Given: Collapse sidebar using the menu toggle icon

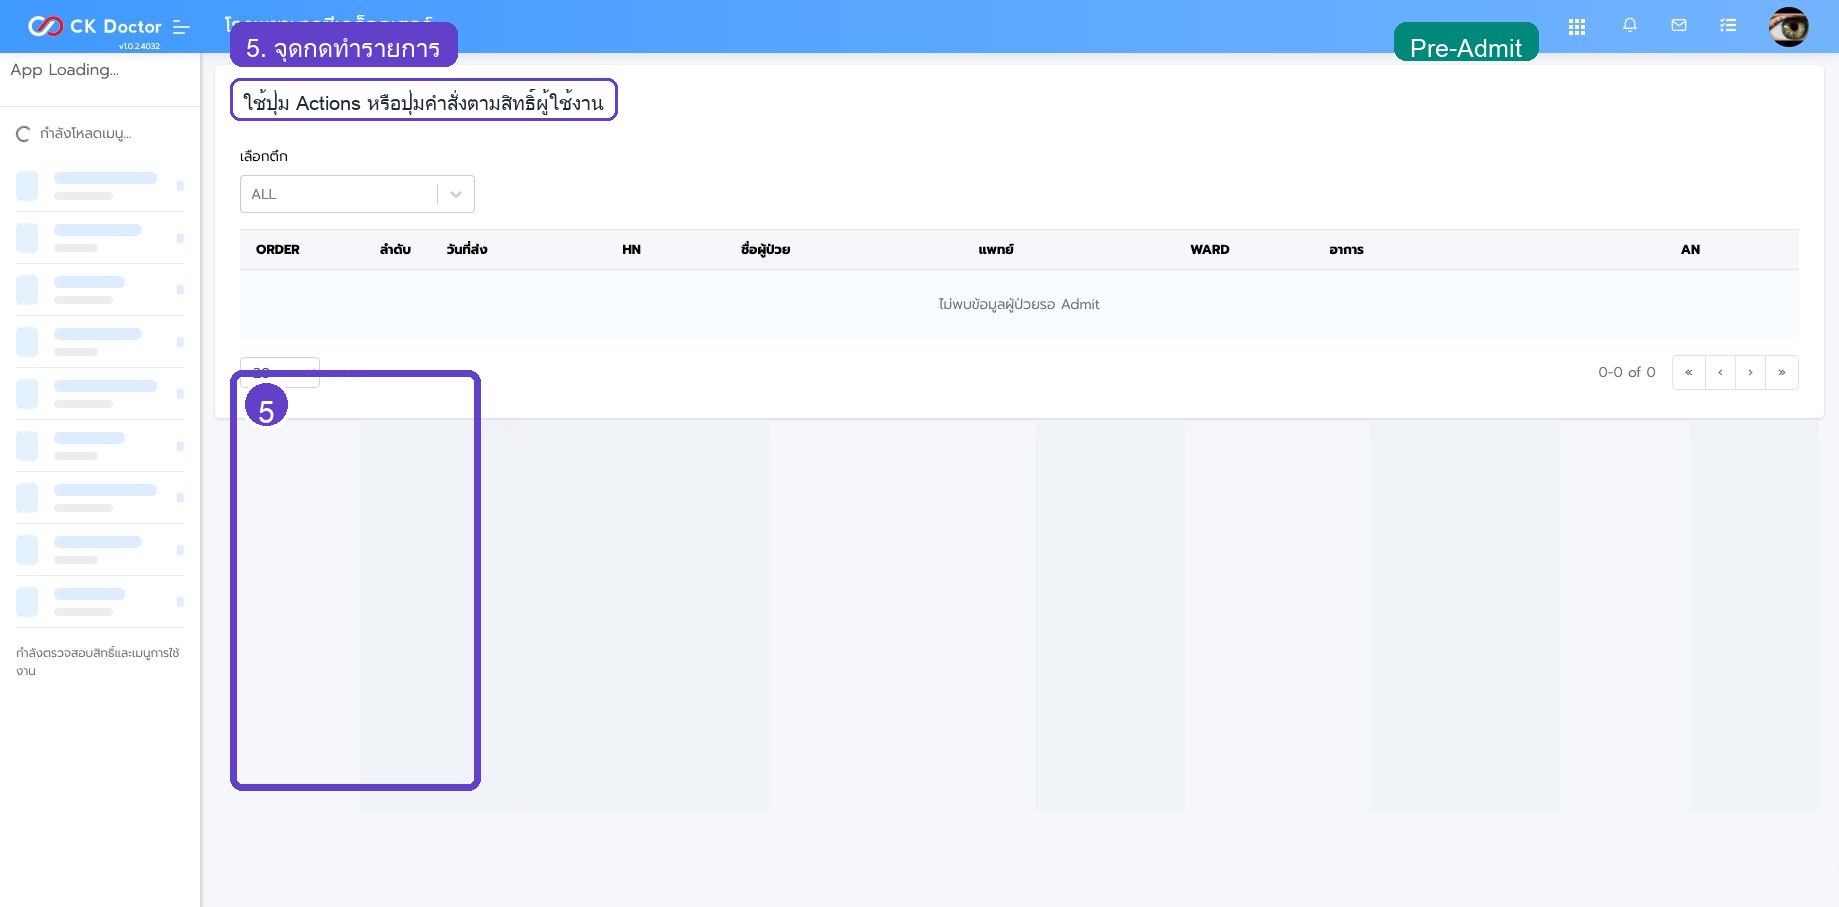Looking at the screenshot, I should pos(181,27).
